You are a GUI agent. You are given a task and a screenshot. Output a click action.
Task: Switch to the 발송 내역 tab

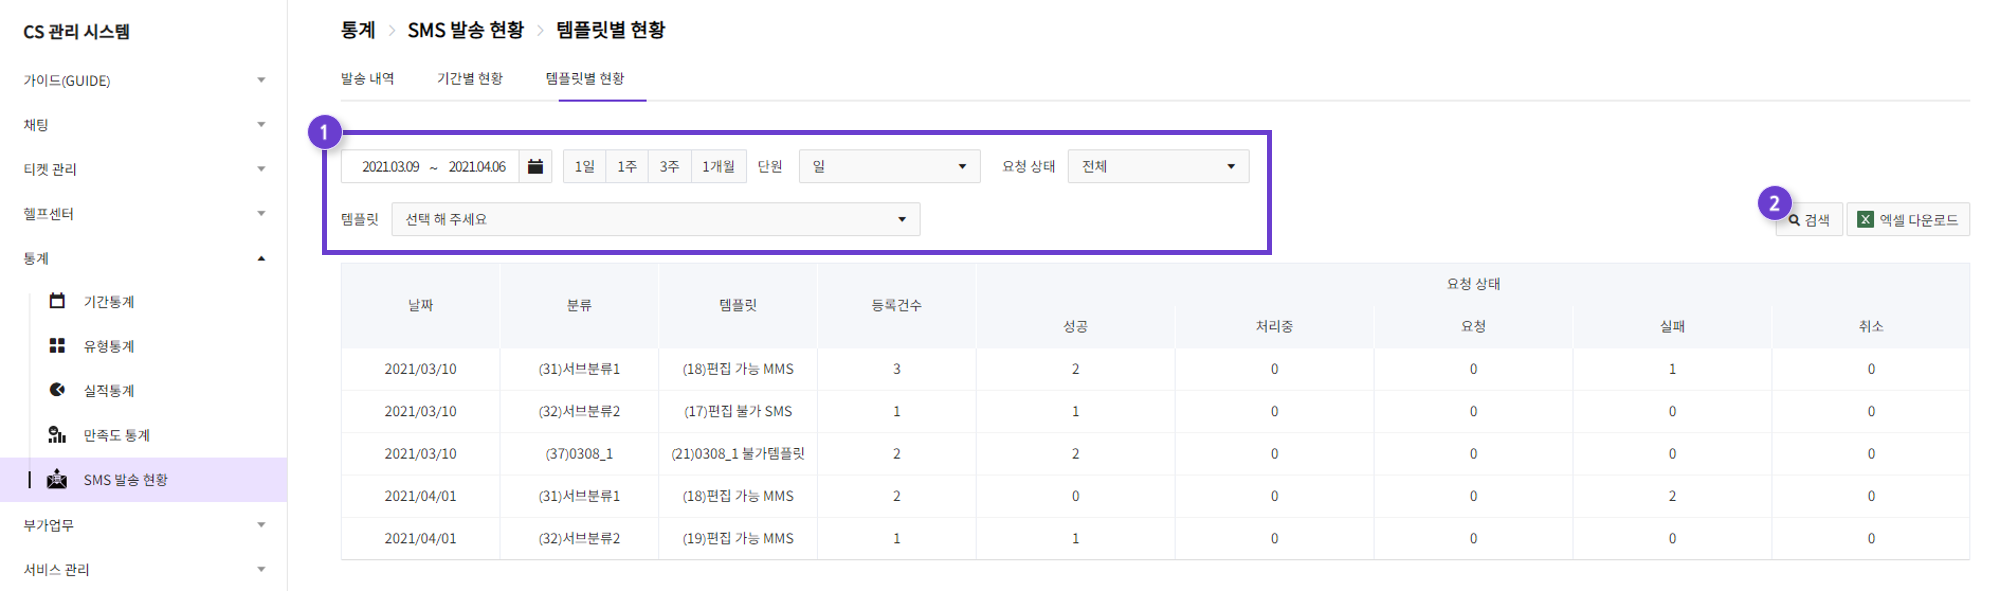[367, 79]
